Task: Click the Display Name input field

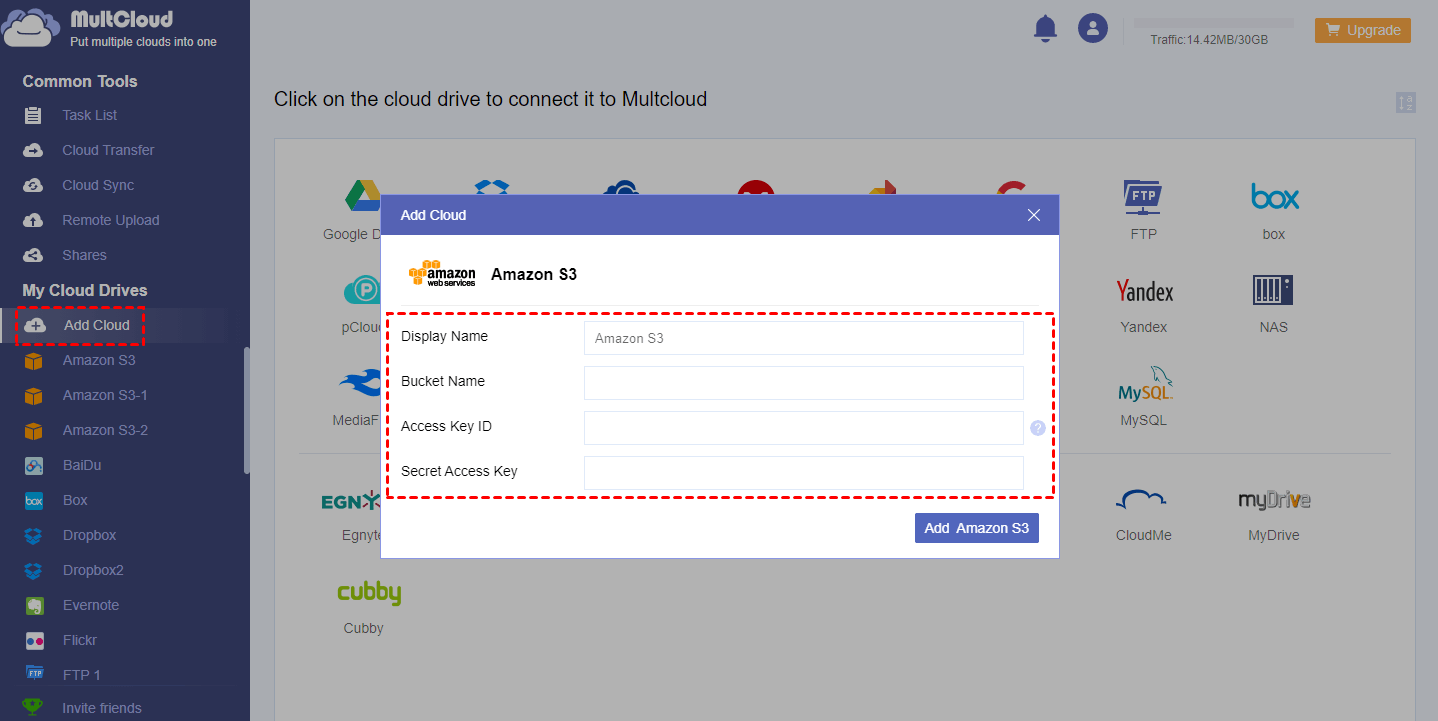Action: [x=804, y=338]
